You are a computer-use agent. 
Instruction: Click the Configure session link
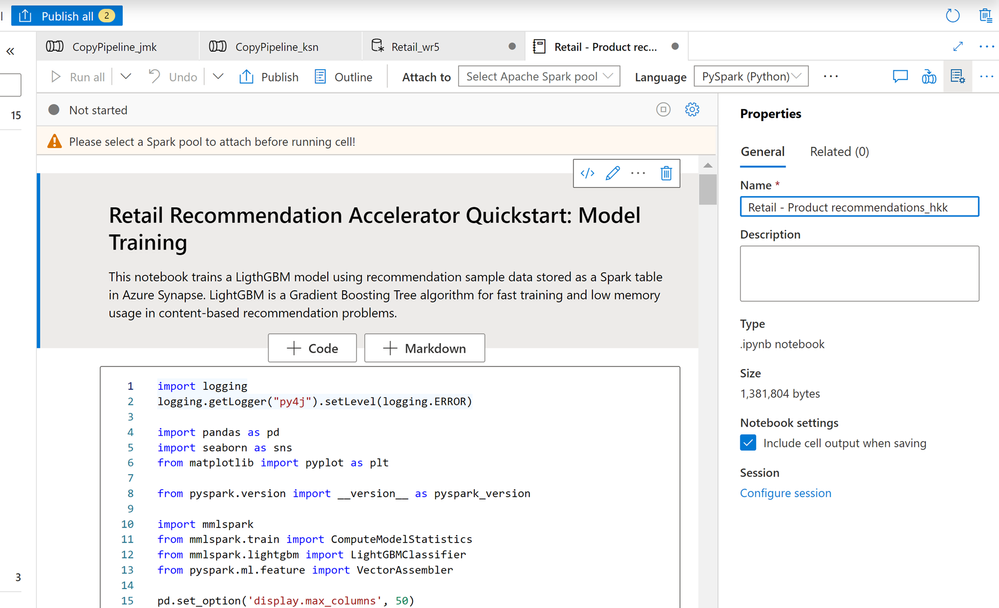(x=786, y=493)
